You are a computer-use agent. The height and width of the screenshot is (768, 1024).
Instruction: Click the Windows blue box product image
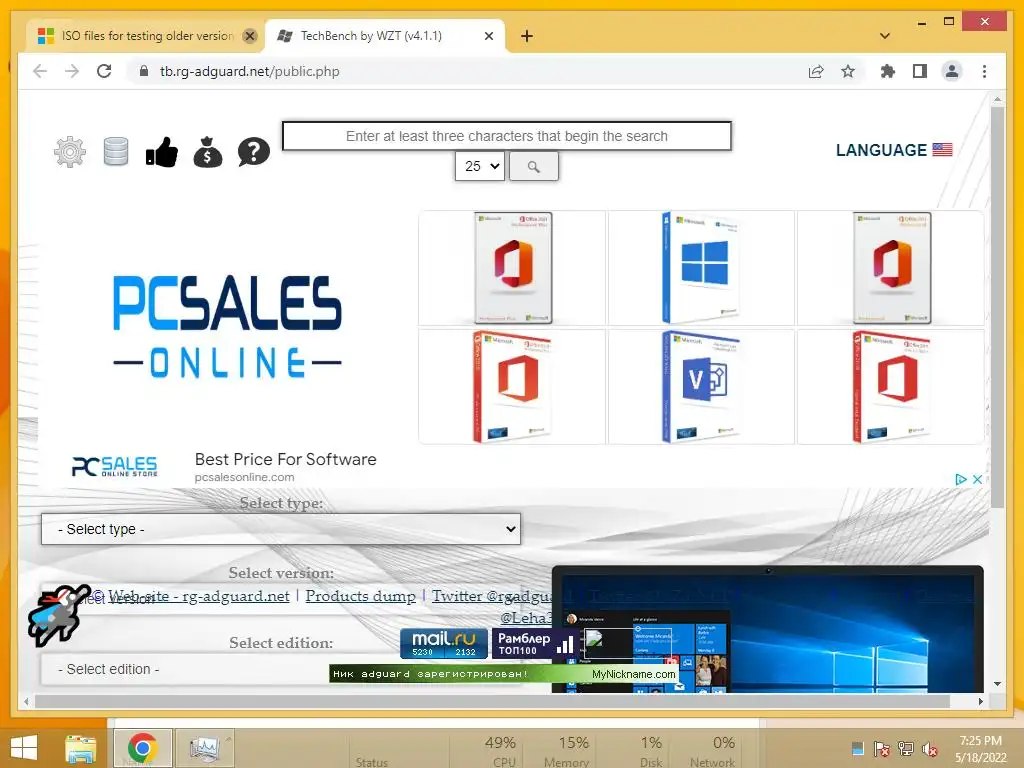701,268
